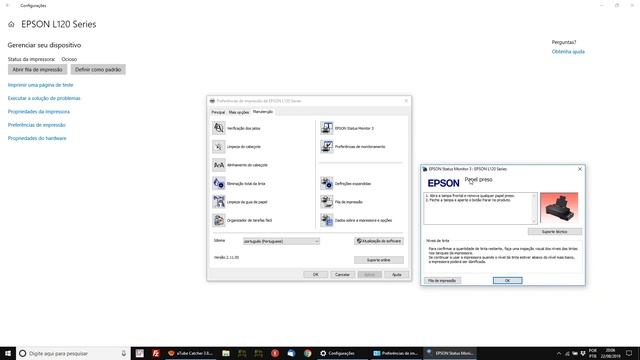Click Executar a solução de problemas link

pyautogui.click(x=44, y=98)
